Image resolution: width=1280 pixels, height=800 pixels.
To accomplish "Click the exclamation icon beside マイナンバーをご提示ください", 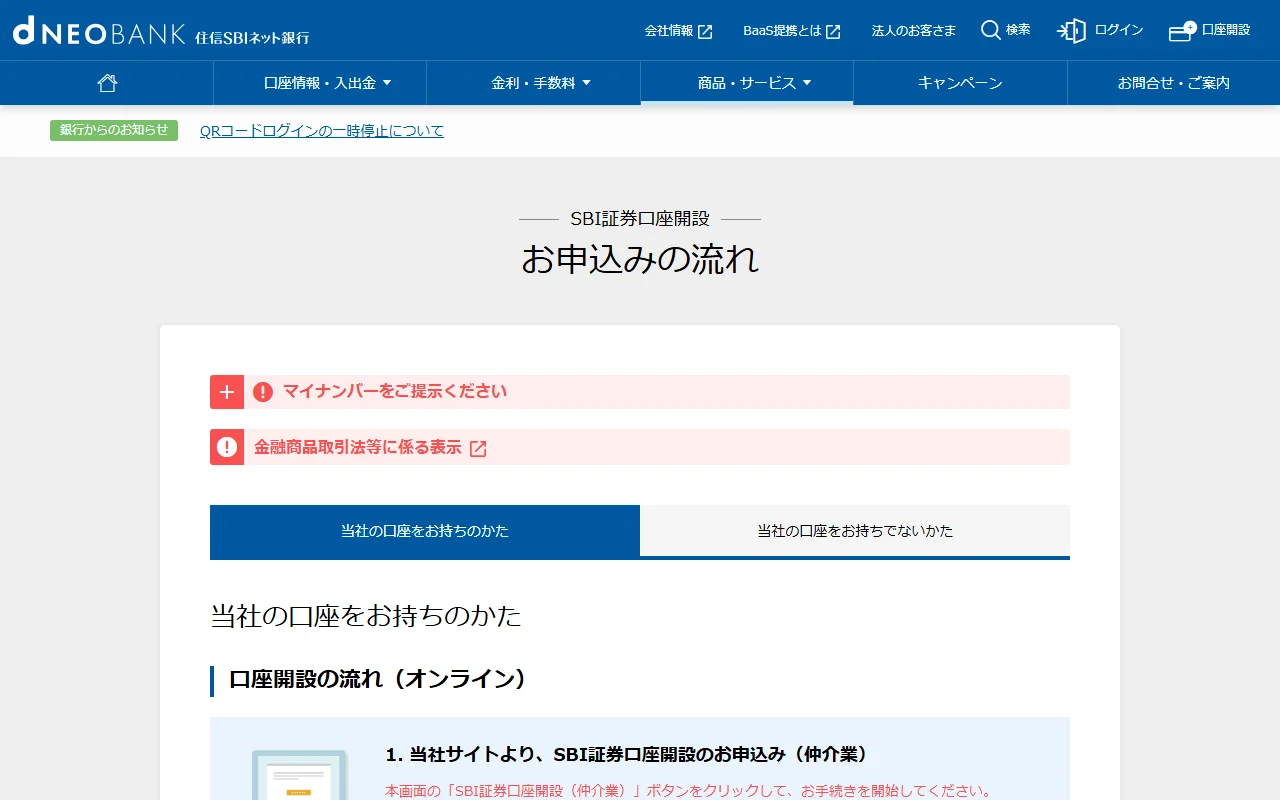I will tap(263, 392).
